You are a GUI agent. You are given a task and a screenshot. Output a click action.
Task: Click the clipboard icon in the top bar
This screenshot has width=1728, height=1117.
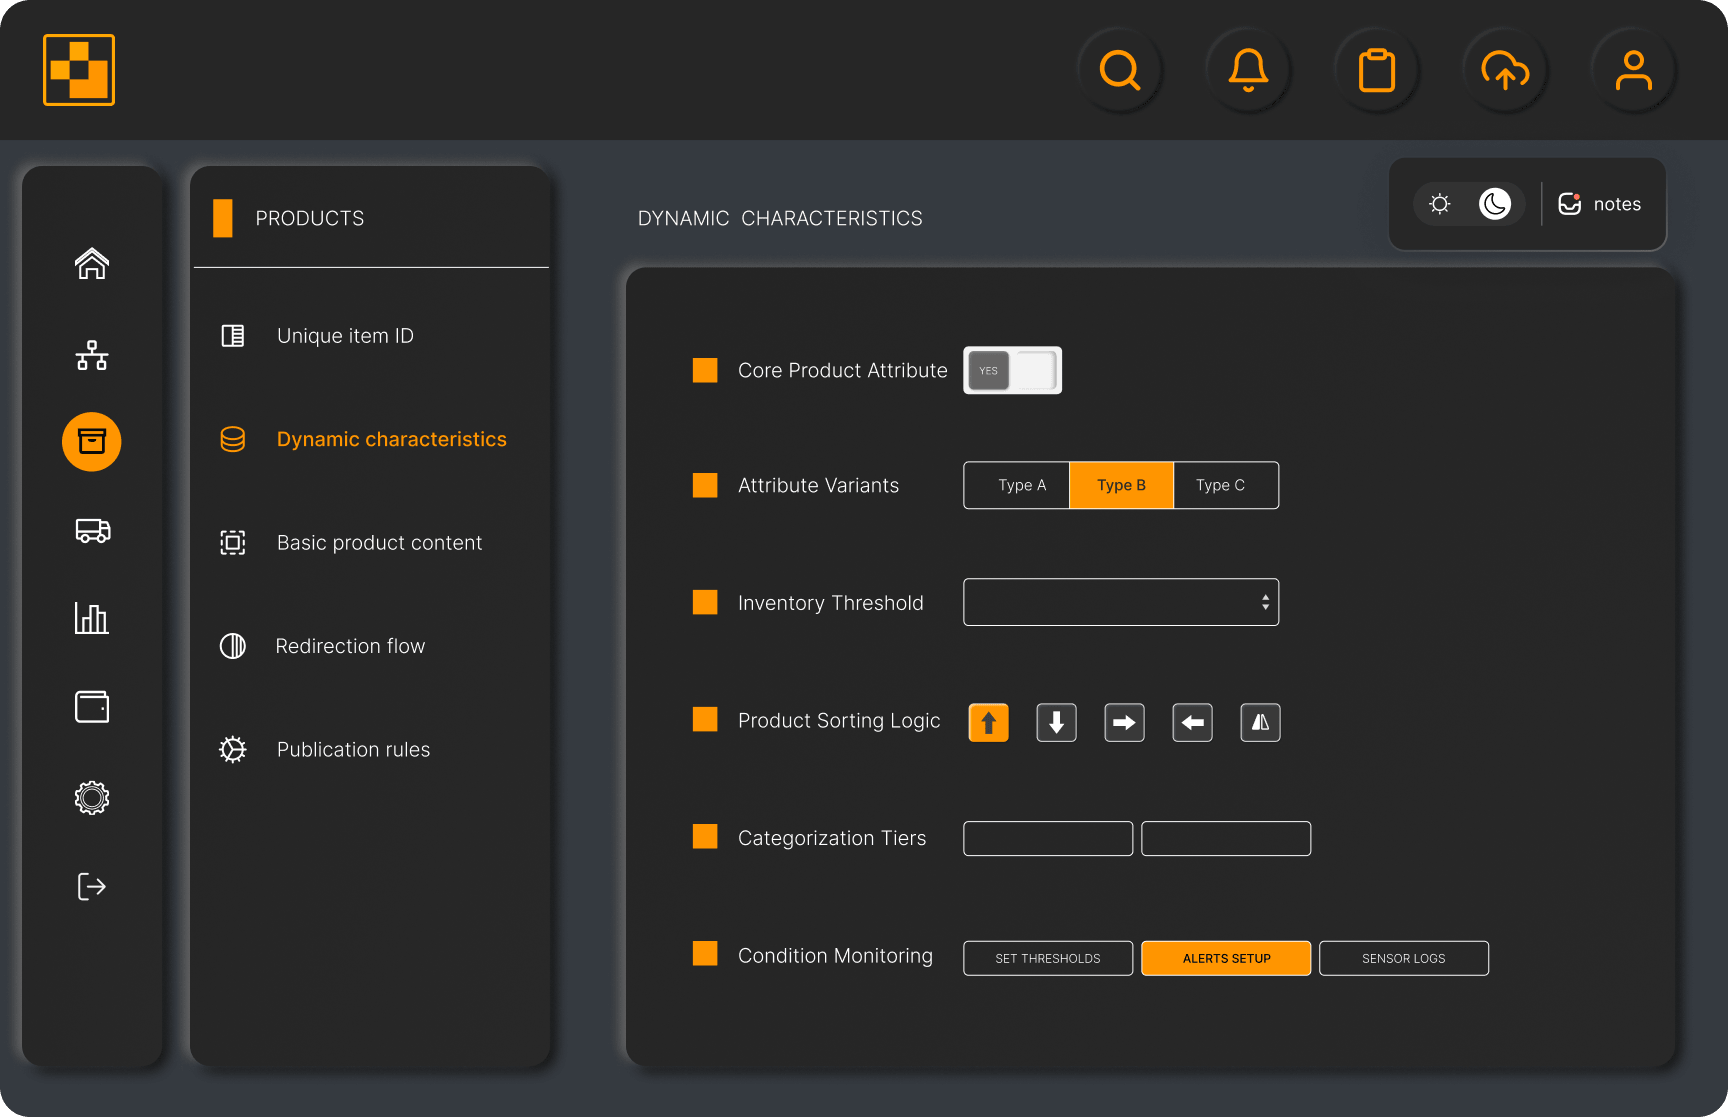(1377, 71)
